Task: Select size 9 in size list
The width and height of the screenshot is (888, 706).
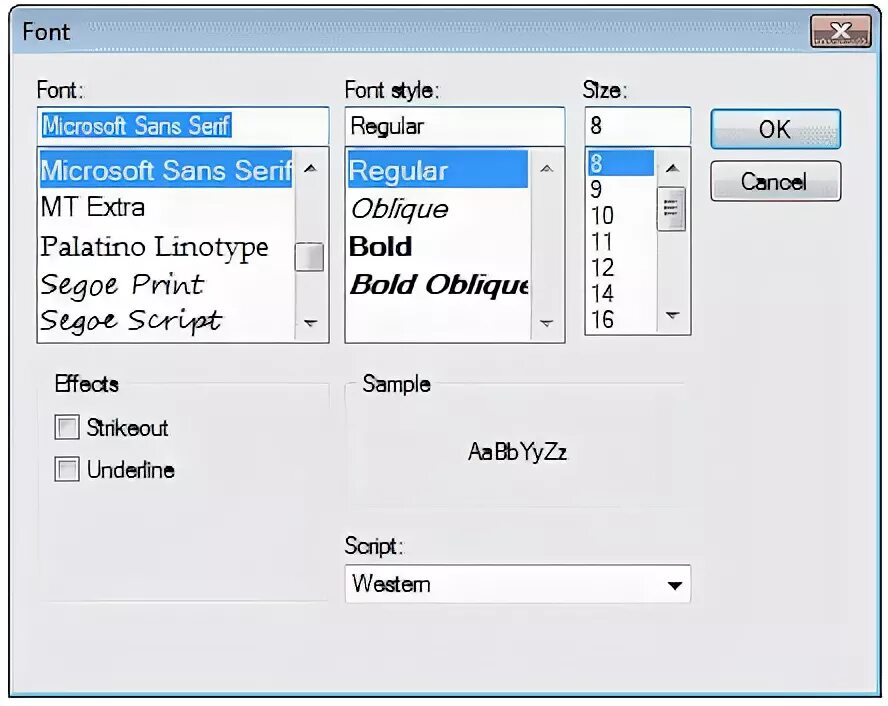Action: pyautogui.click(x=621, y=189)
